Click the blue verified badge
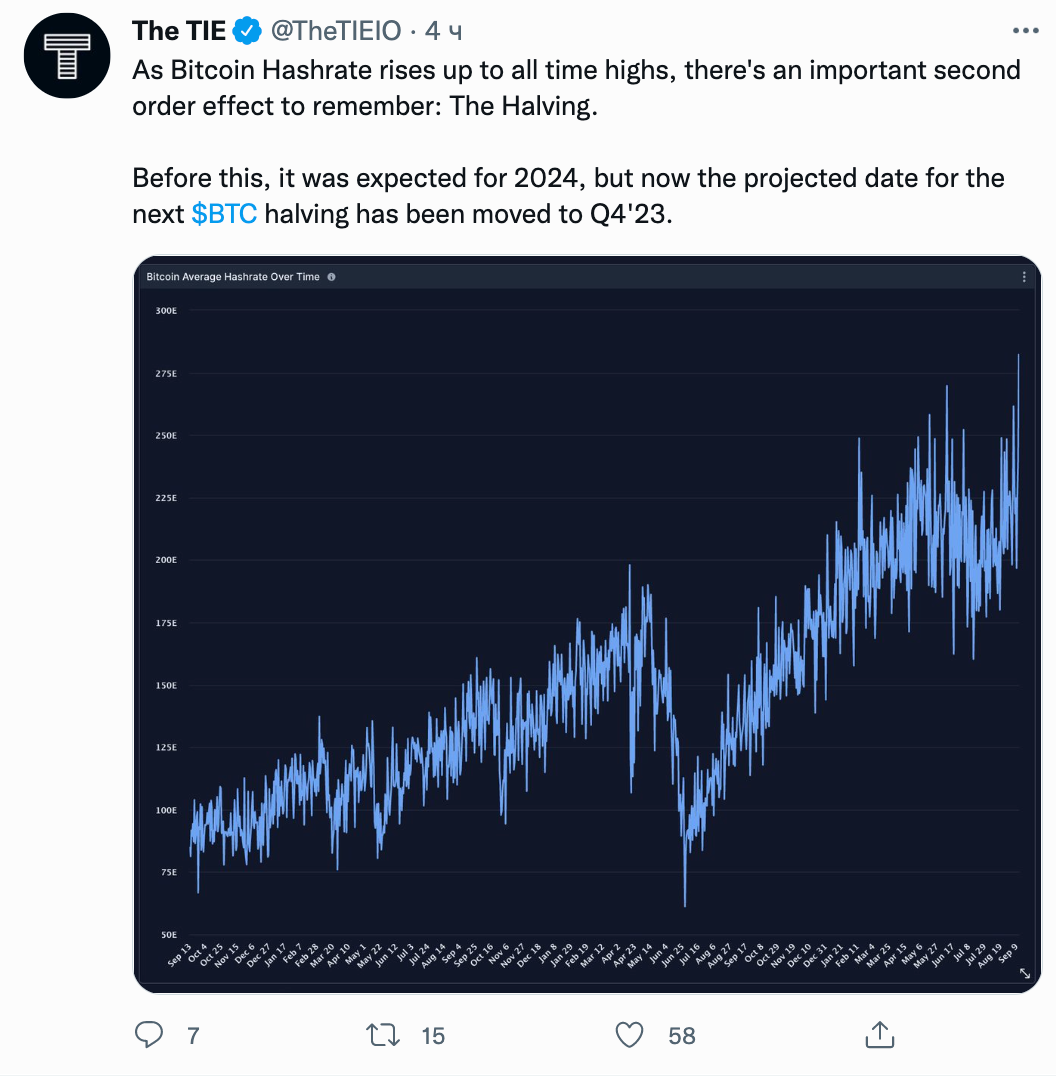Image resolution: width=1056 pixels, height=1086 pixels. tap(246, 32)
